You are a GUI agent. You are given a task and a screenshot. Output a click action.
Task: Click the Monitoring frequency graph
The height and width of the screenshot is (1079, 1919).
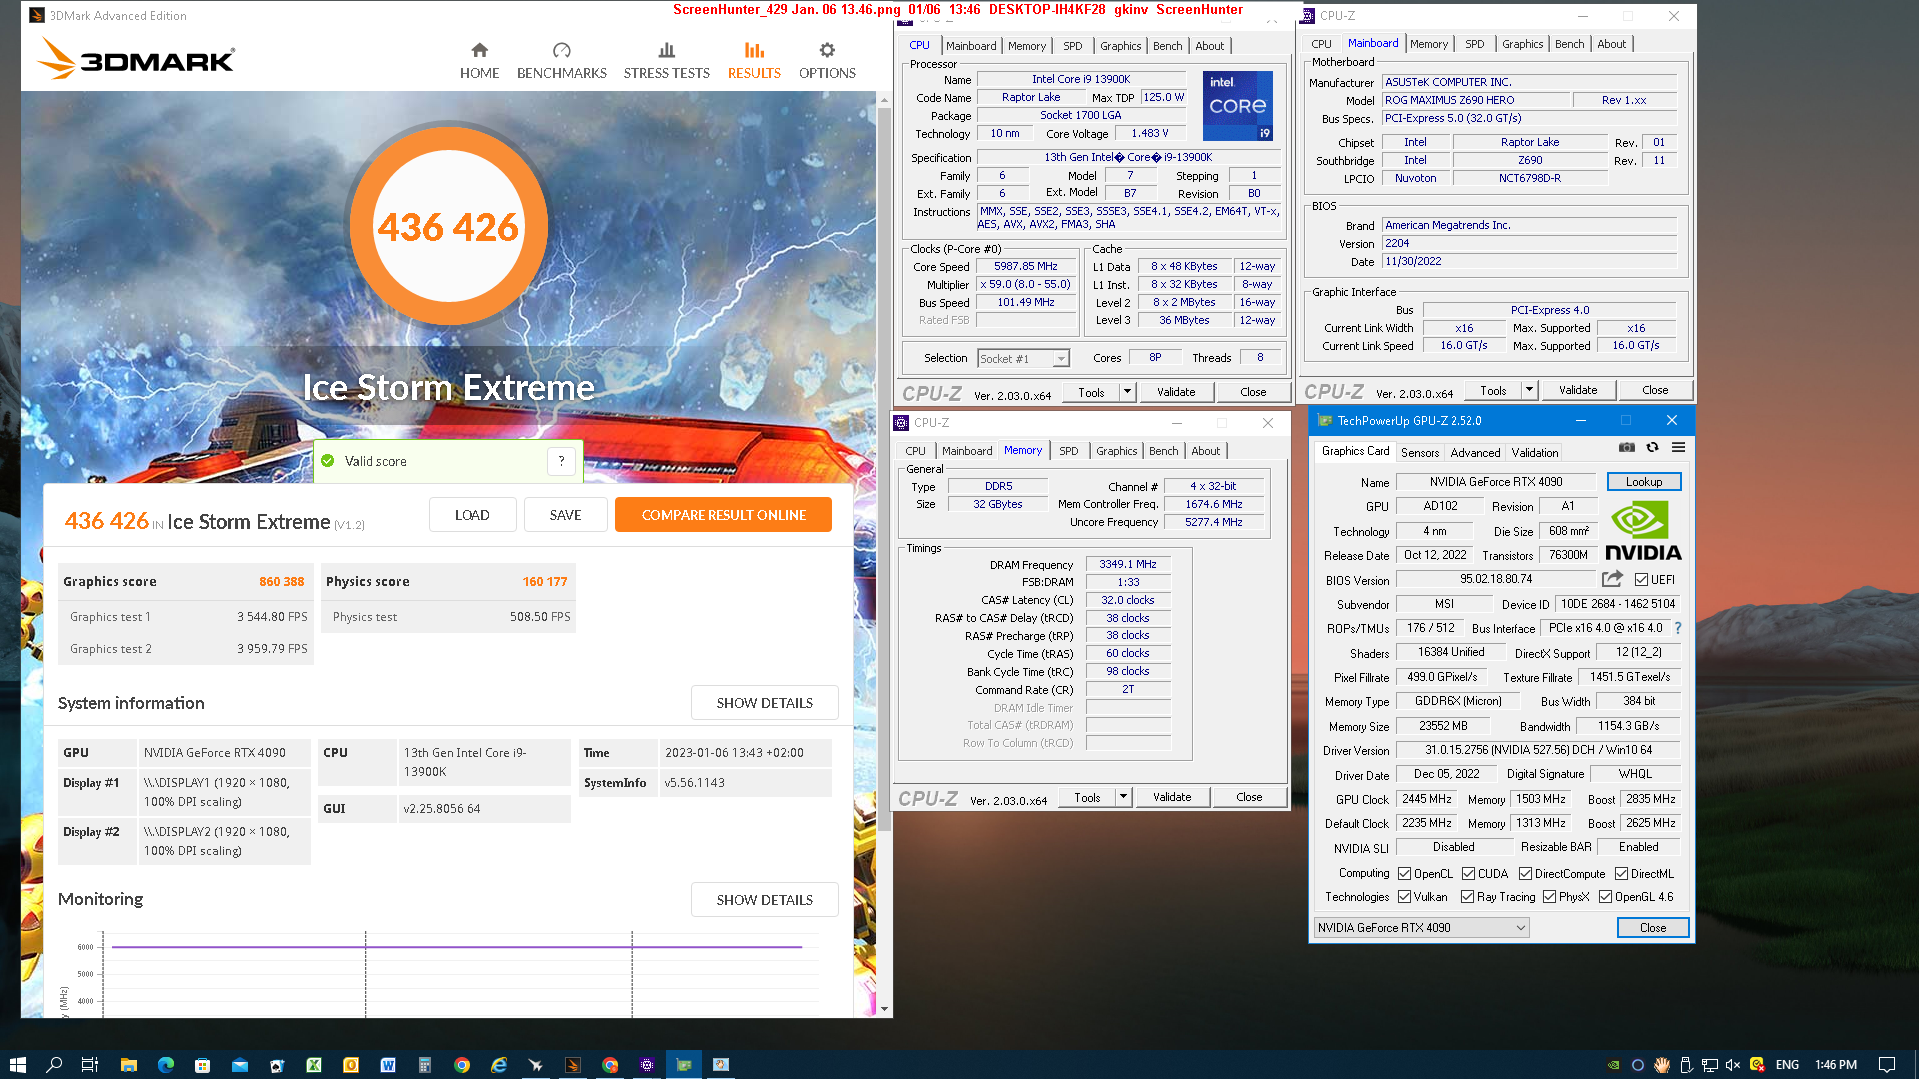tap(458, 974)
